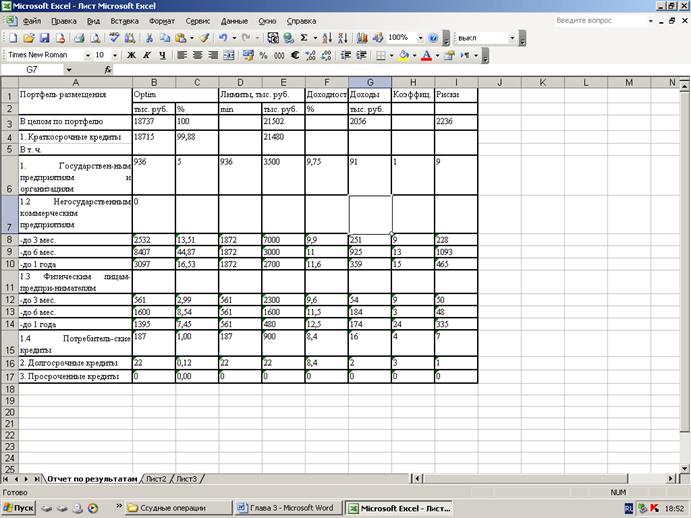The height and width of the screenshot is (518, 691).
Task: Open the Файл menu
Action: tap(32, 21)
